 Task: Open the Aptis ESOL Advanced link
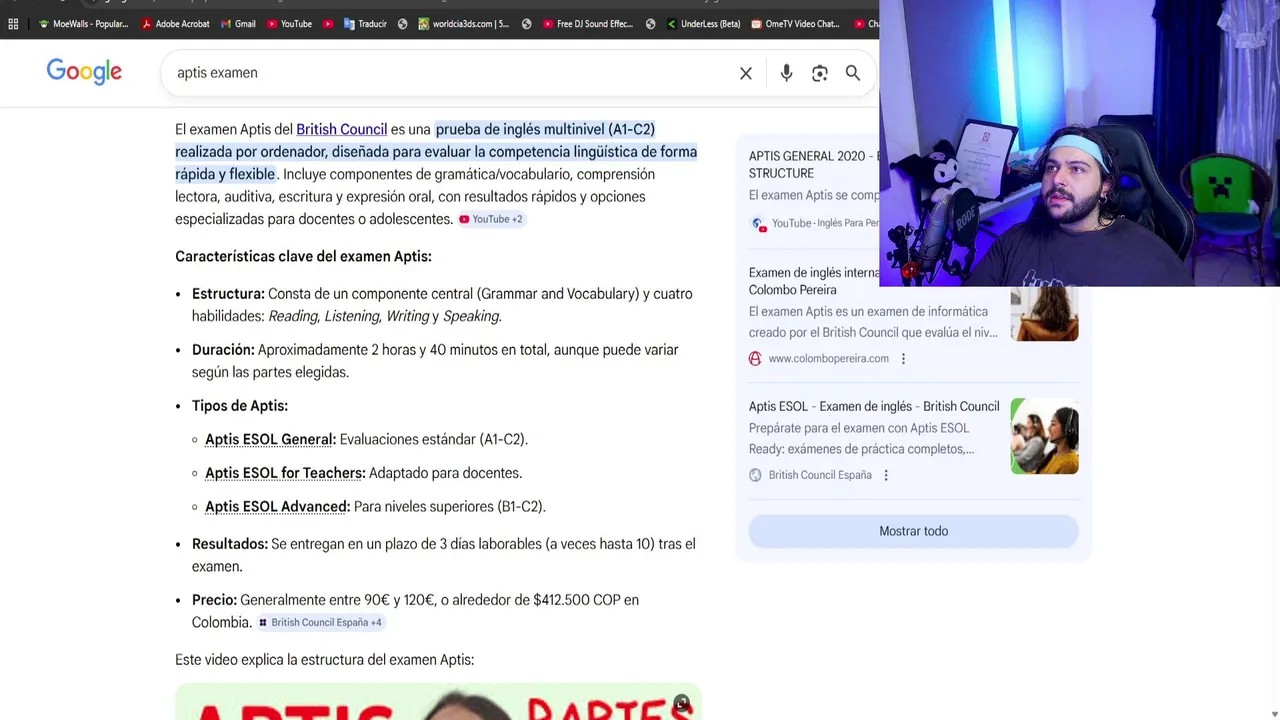click(277, 507)
